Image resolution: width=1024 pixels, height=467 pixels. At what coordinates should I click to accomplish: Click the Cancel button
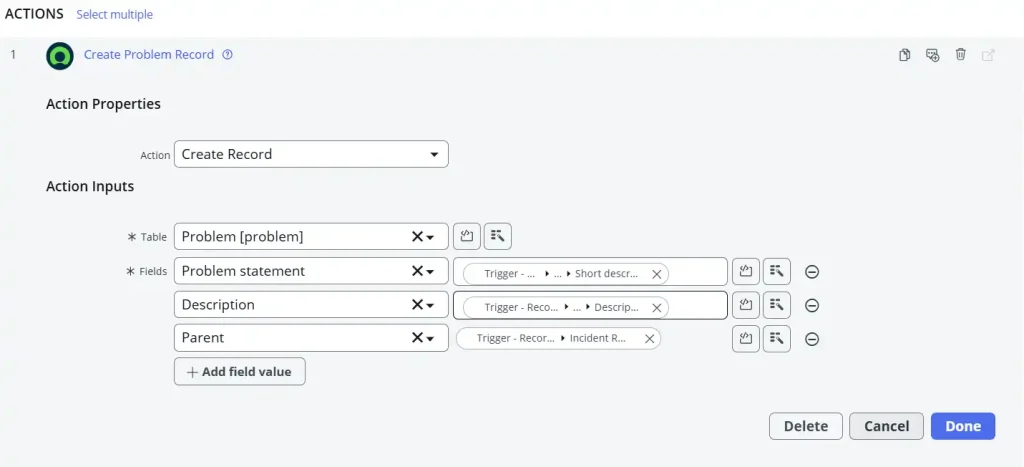[886, 426]
